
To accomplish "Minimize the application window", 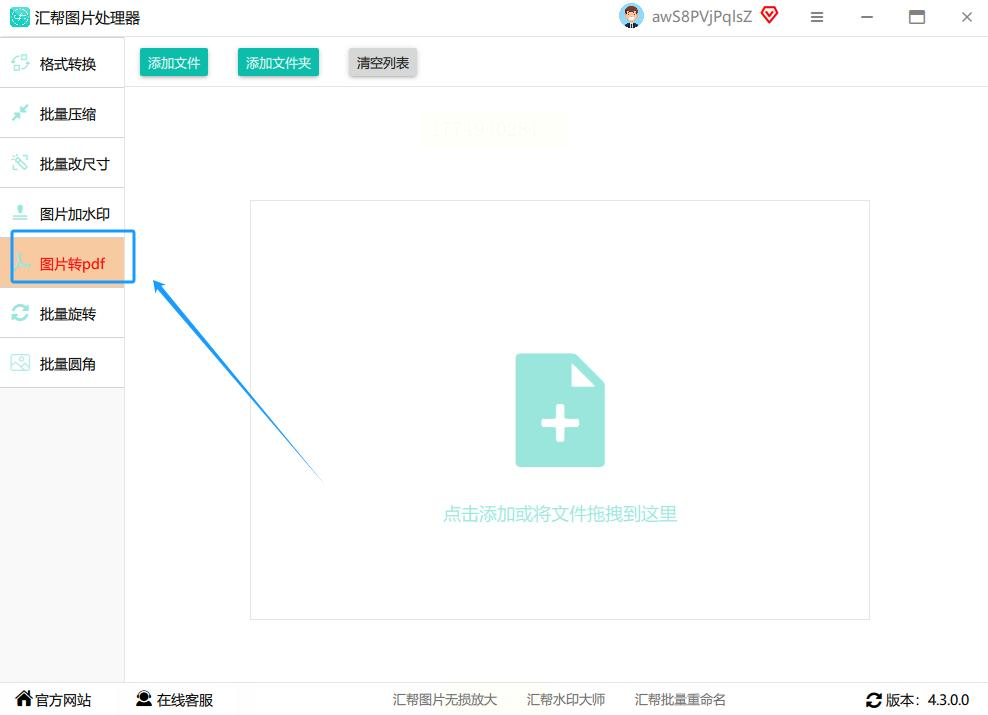I will (x=867, y=17).
